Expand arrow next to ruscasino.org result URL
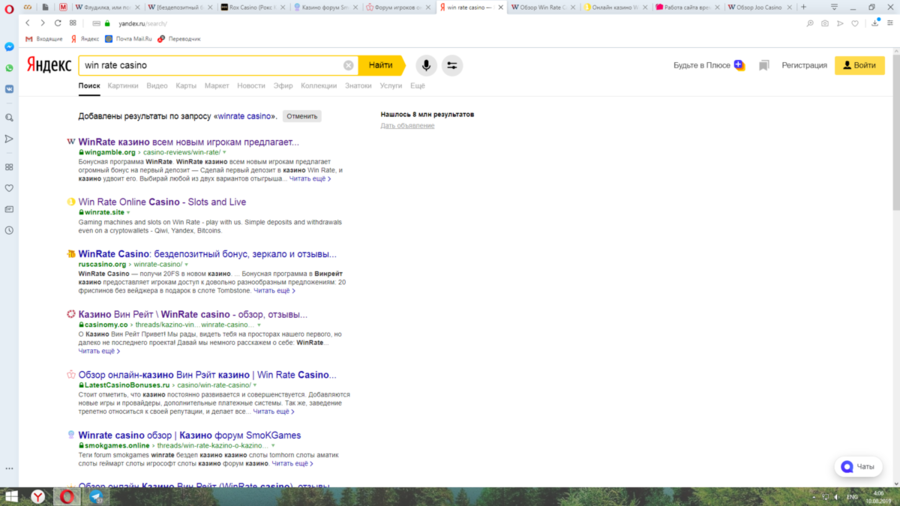 (187, 264)
